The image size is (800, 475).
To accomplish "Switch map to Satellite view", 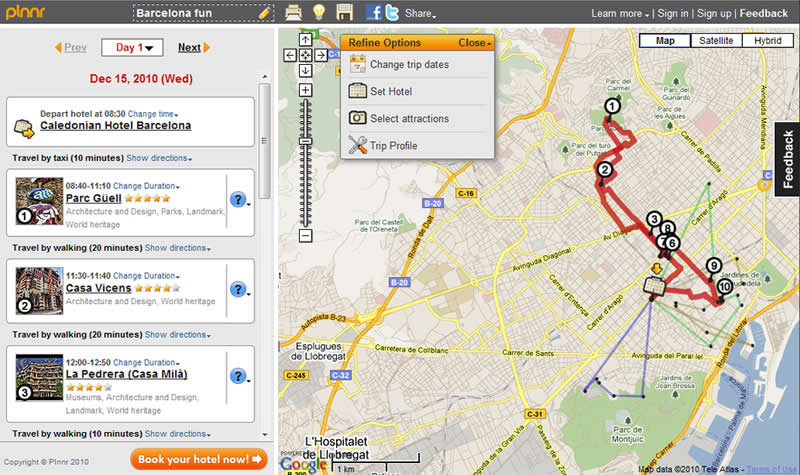I will pos(716,40).
